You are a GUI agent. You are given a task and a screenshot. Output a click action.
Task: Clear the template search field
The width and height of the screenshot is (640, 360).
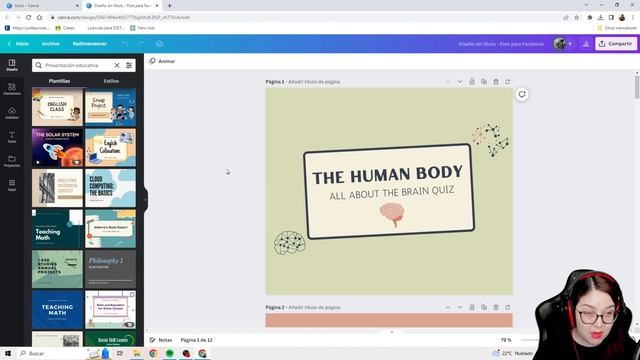(x=117, y=65)
